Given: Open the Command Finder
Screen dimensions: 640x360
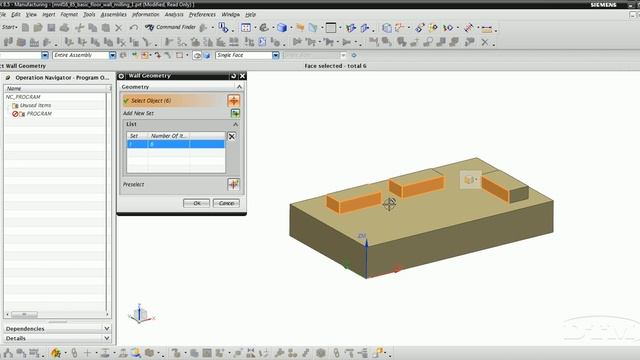Looking at the screenshot, I should [170, 27].
